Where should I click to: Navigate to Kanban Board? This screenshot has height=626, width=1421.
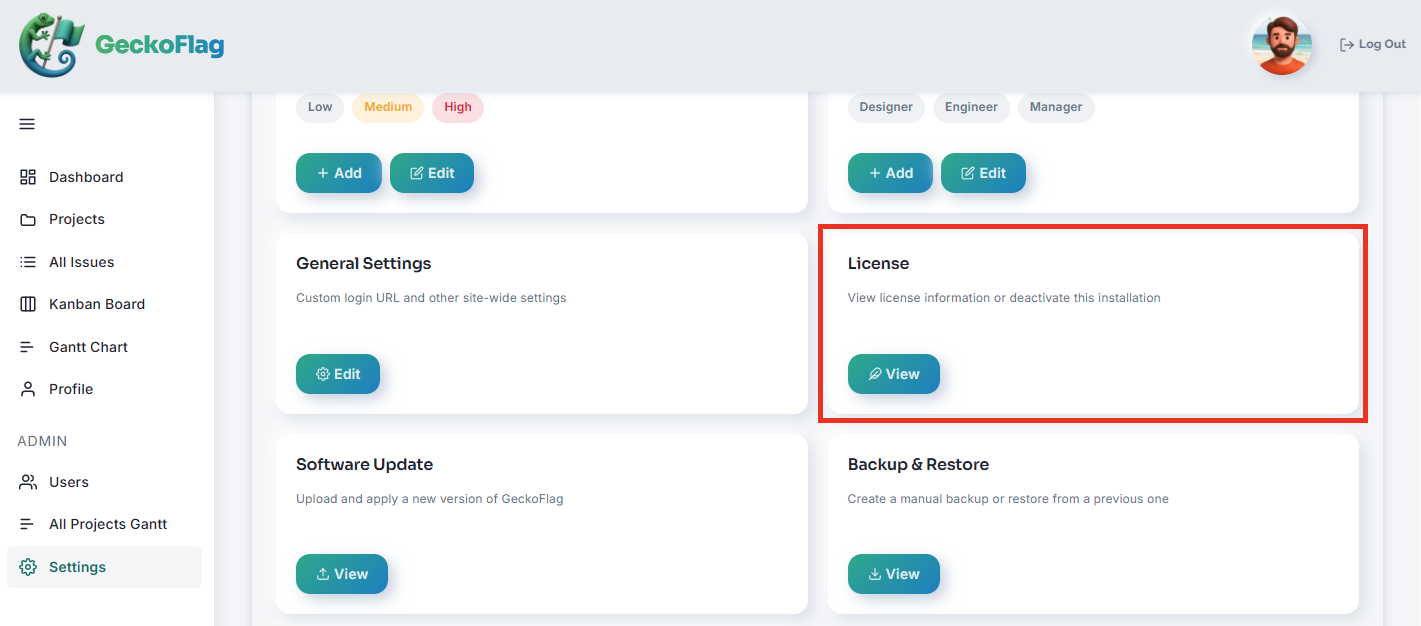click(104, 304)
